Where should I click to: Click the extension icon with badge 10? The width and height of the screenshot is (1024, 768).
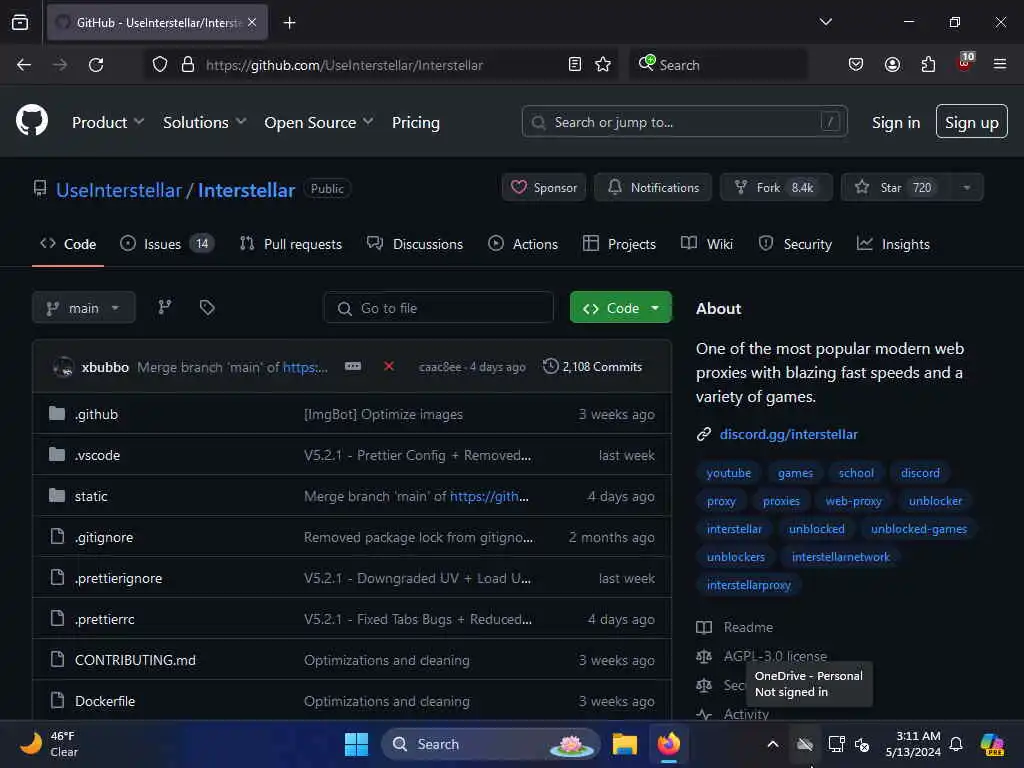[965, 63]
